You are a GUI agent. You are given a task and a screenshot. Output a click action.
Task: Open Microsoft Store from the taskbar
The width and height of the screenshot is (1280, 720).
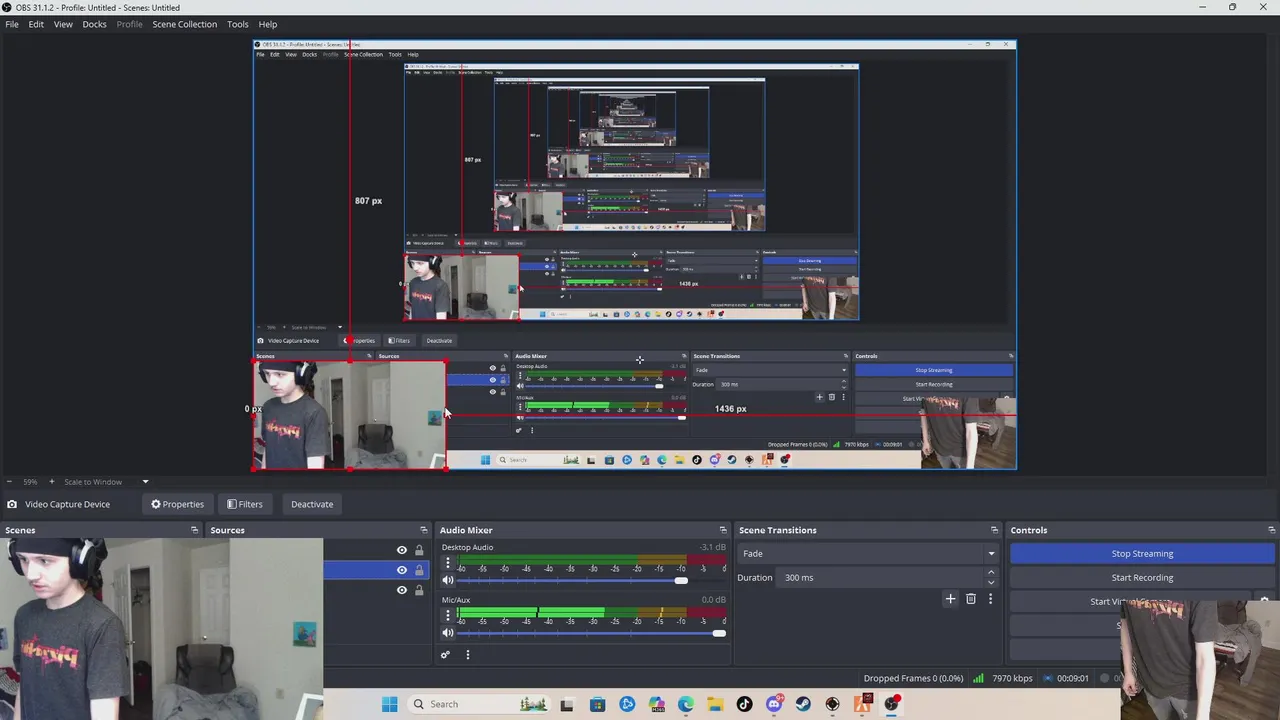pos(597,704)
